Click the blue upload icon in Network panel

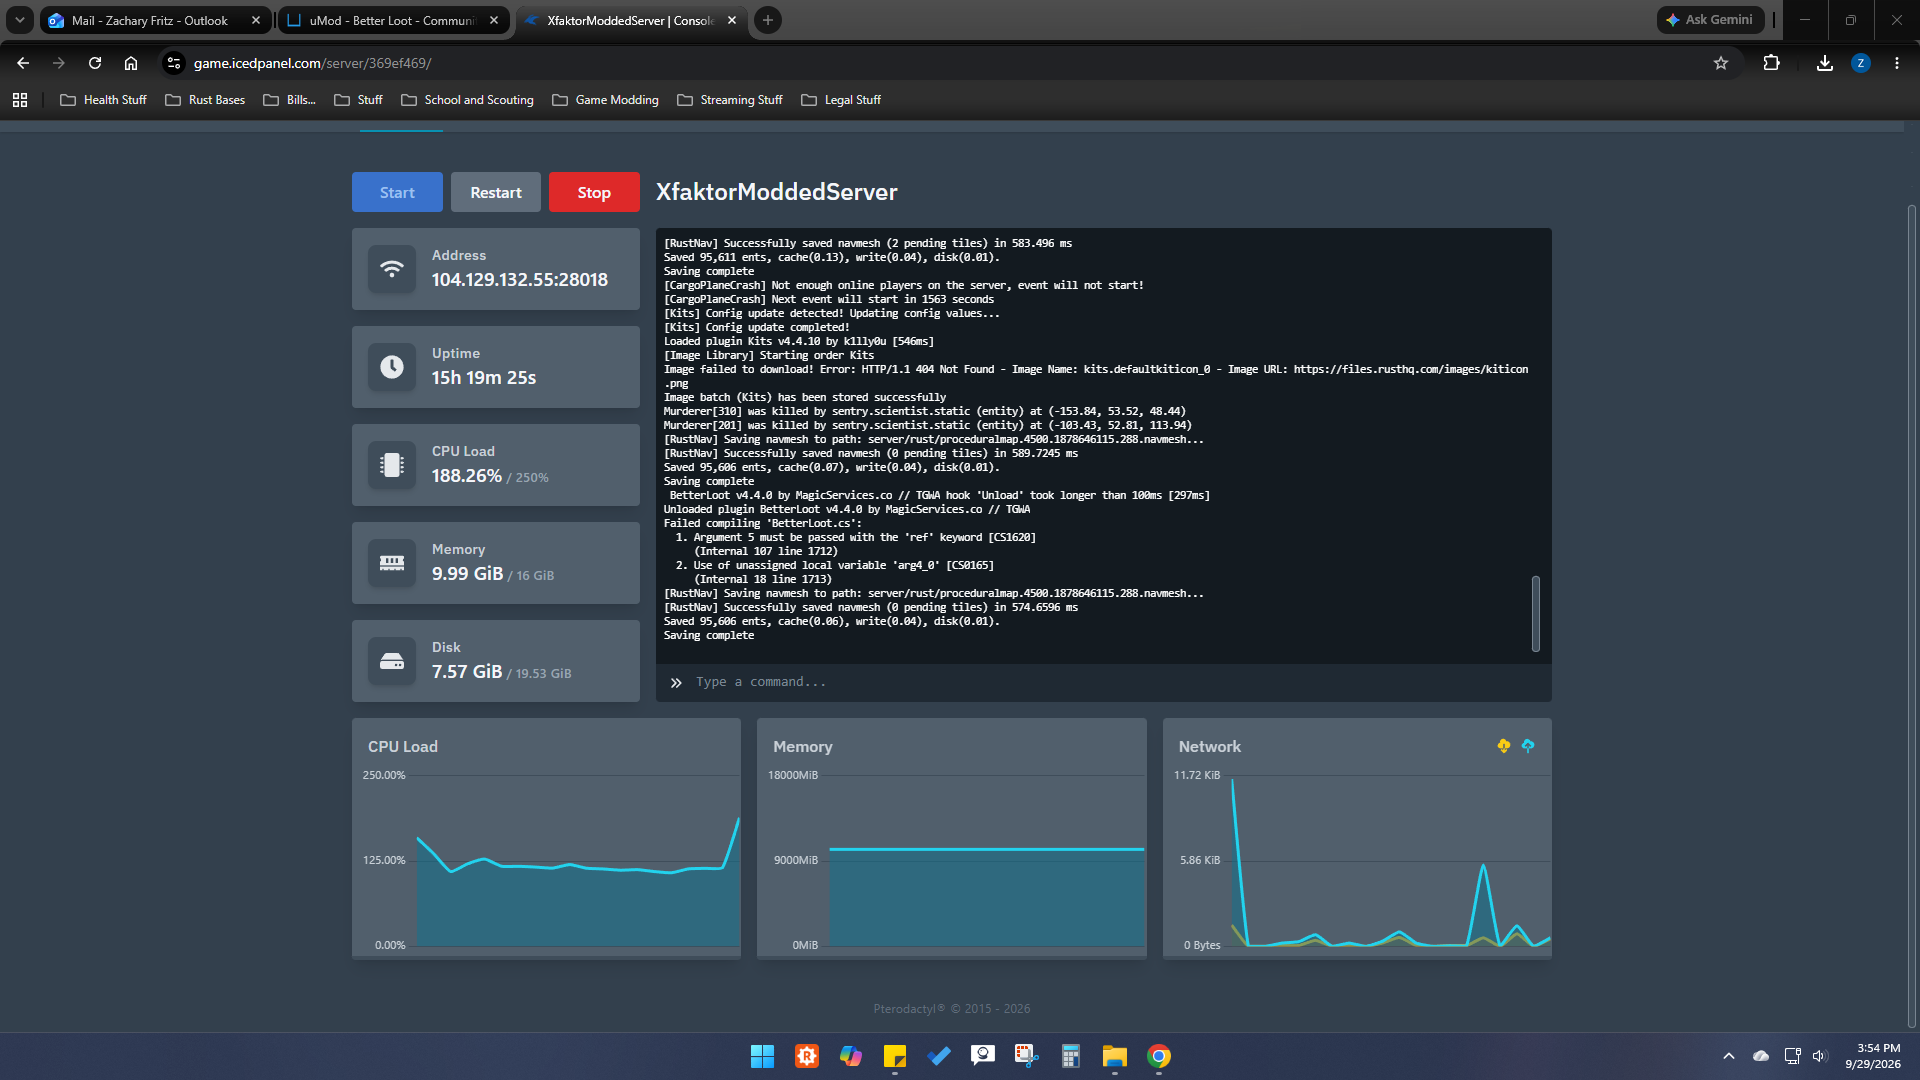pos(1528,746)
